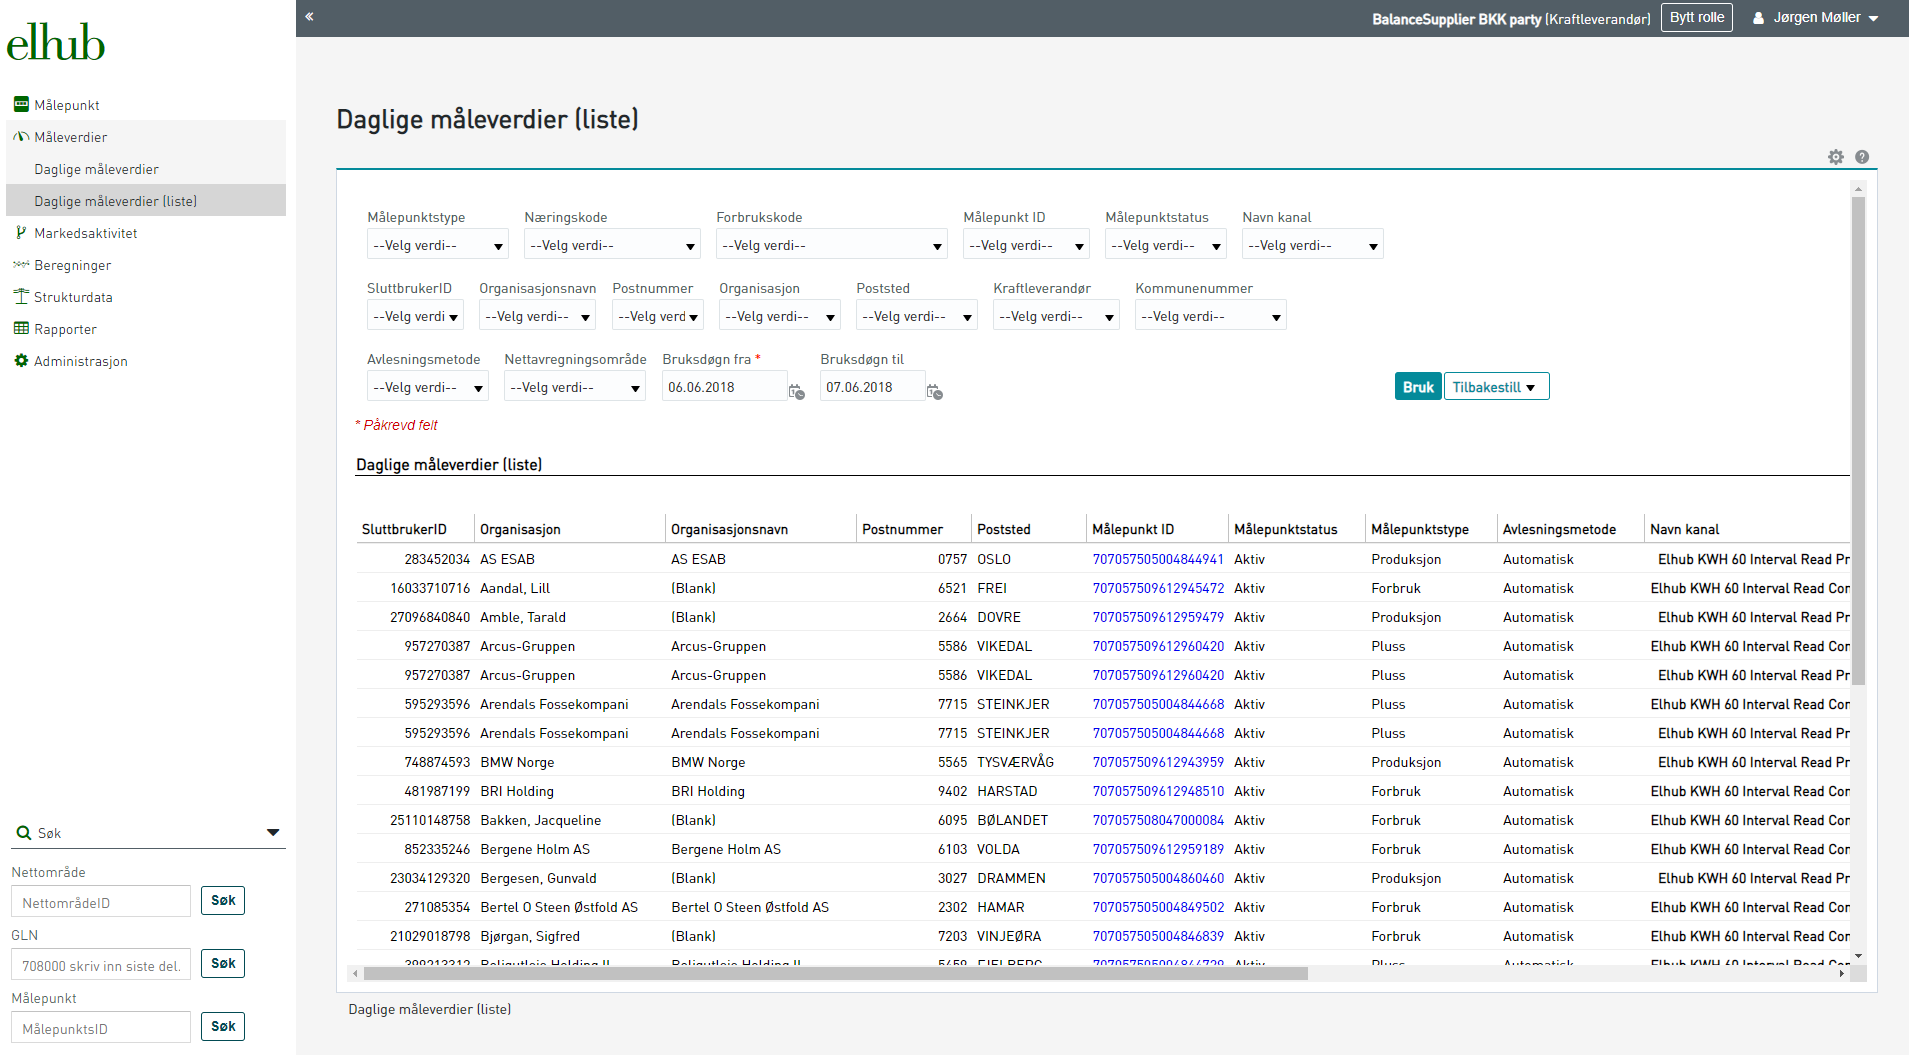Click the Bruksdøgn til date field
This screenshot has height=1055, width=1909.
click(872, 387)
